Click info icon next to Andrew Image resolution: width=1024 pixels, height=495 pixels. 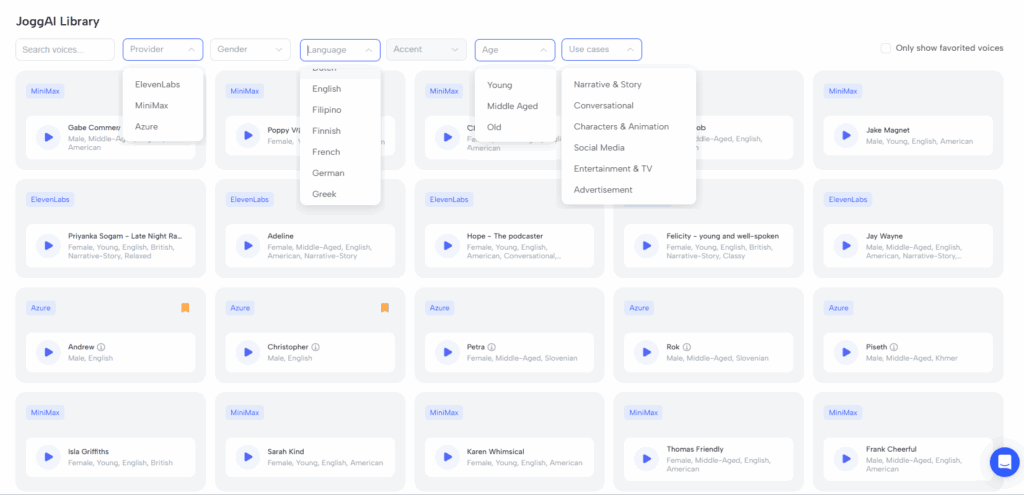[102, 347]
